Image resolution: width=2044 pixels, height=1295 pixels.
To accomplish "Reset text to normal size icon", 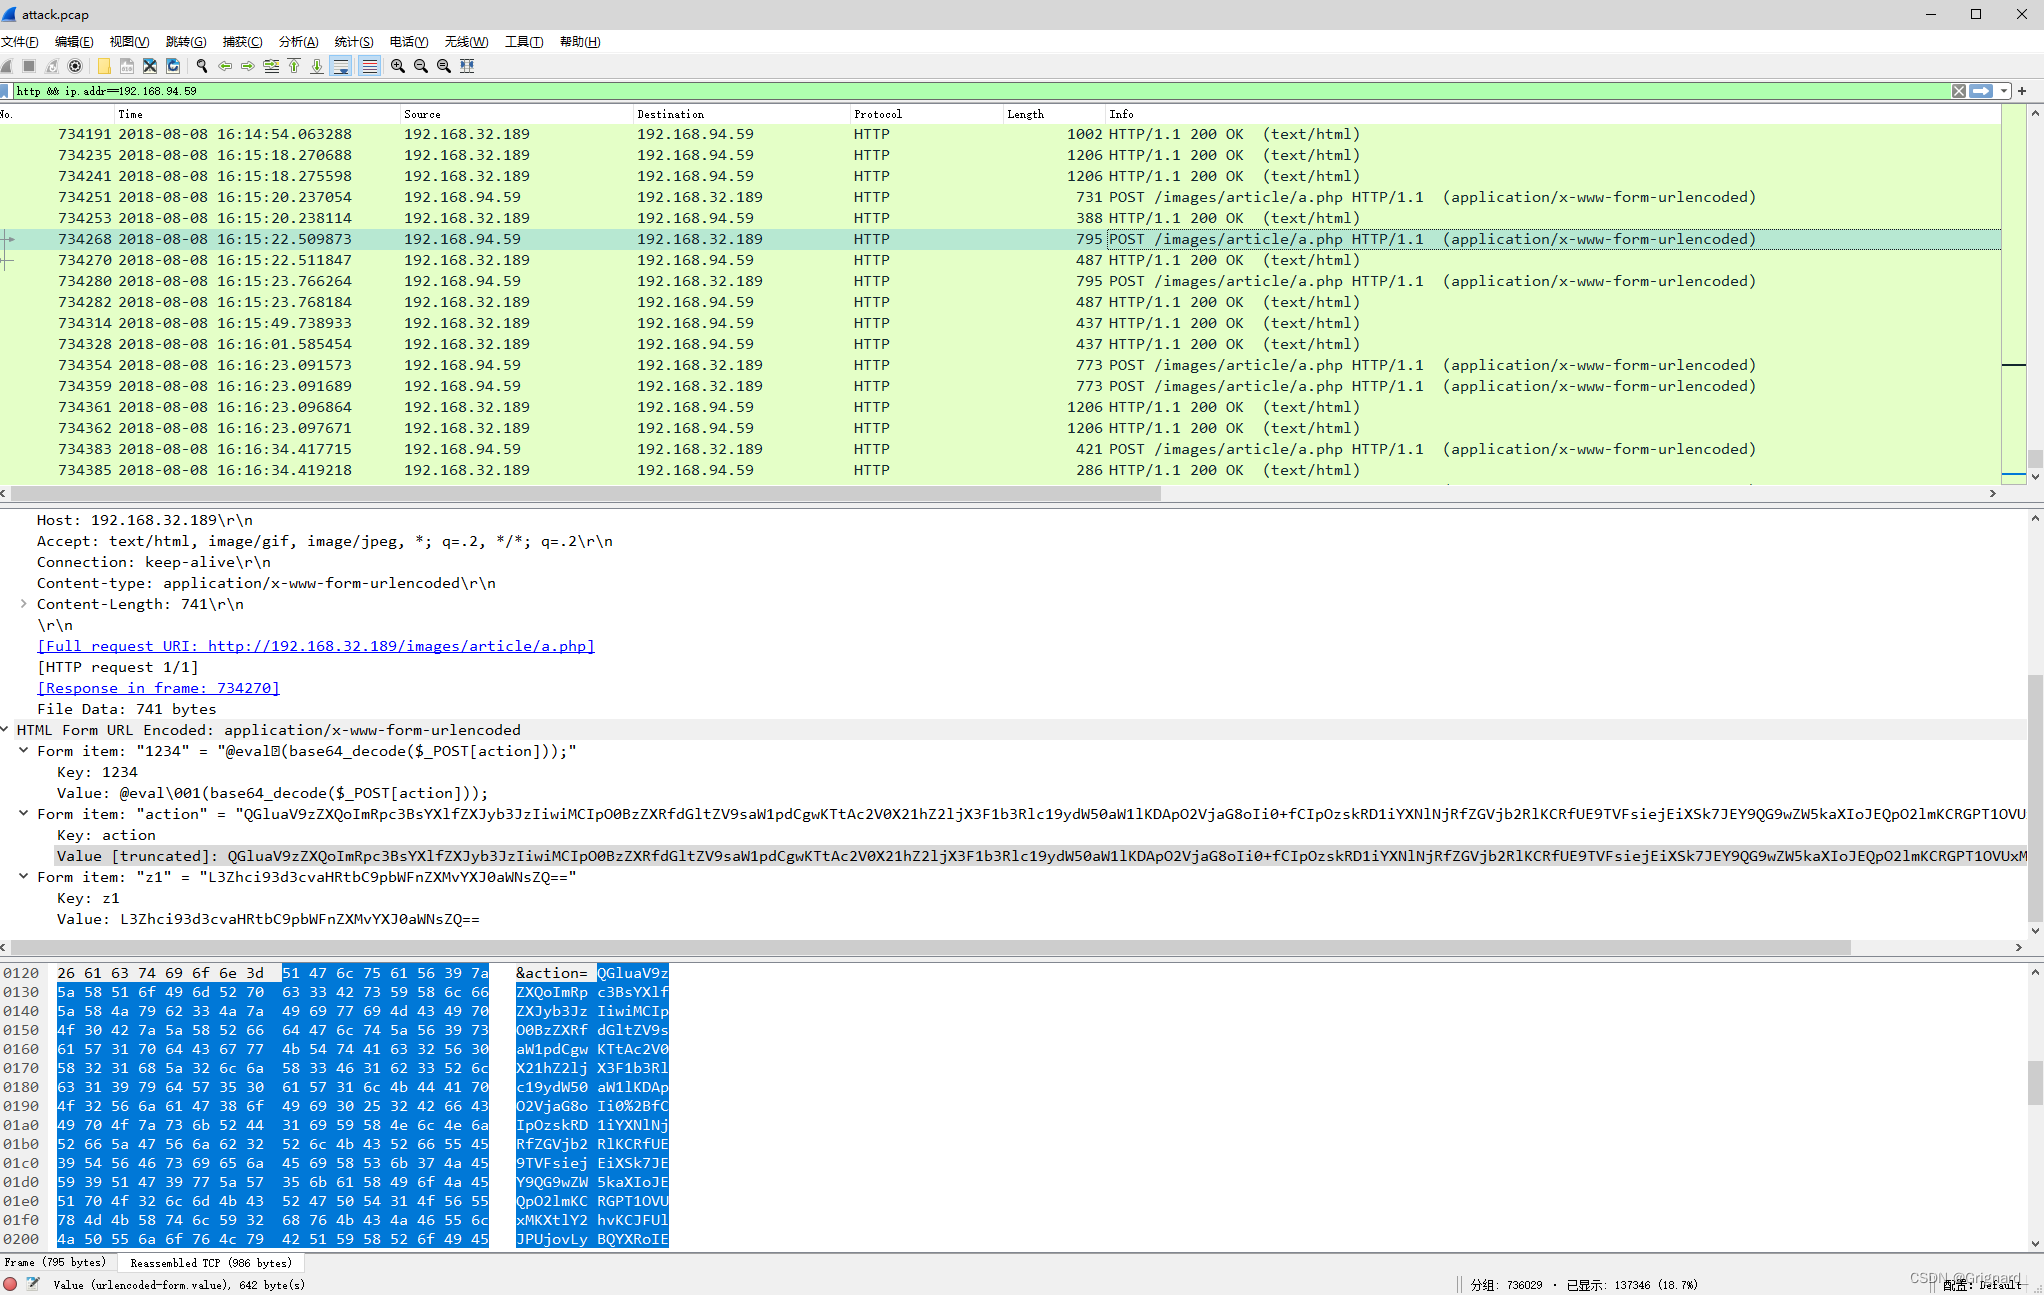I will tap(444, 66).
